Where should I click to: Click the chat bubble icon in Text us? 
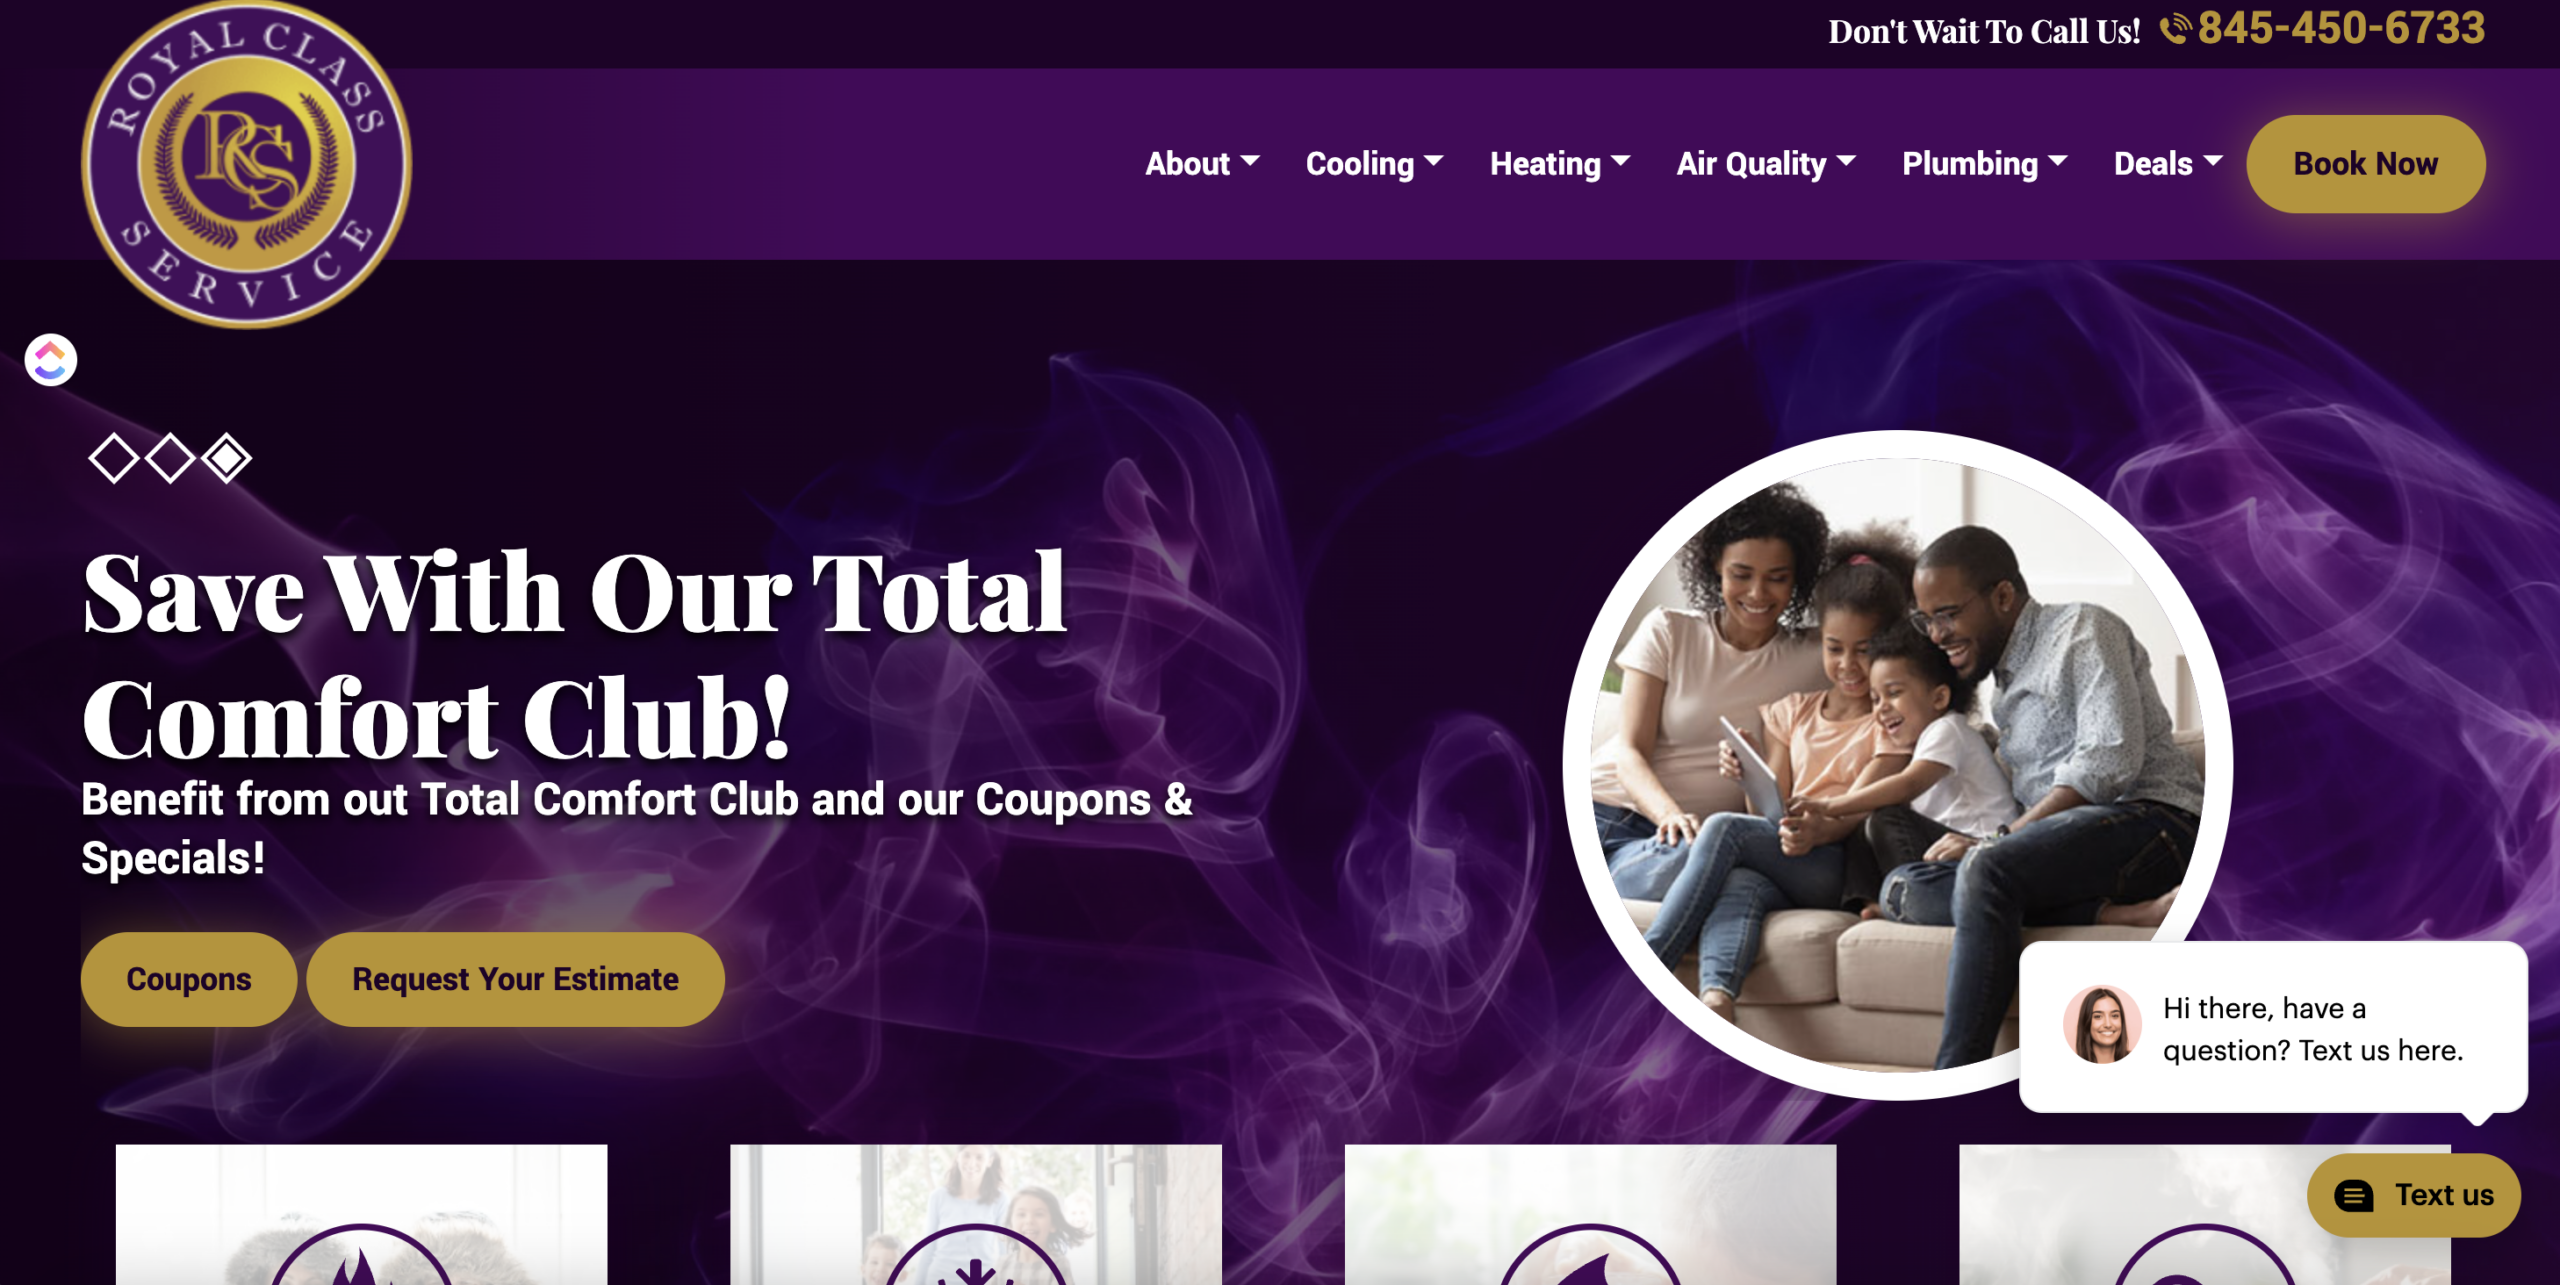[2354, 1195]
